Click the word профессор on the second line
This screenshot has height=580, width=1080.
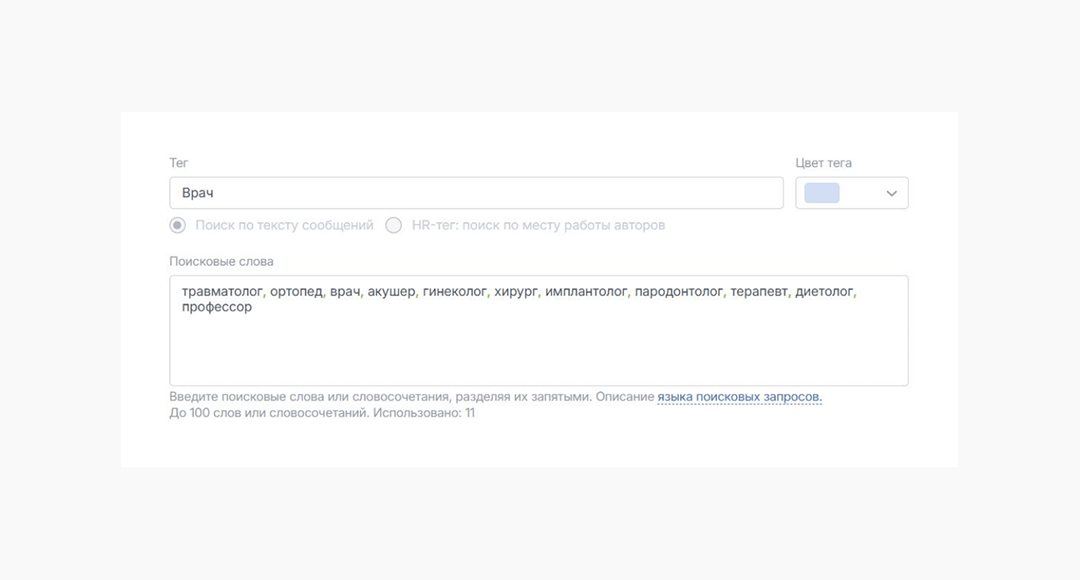coord(217,307)
